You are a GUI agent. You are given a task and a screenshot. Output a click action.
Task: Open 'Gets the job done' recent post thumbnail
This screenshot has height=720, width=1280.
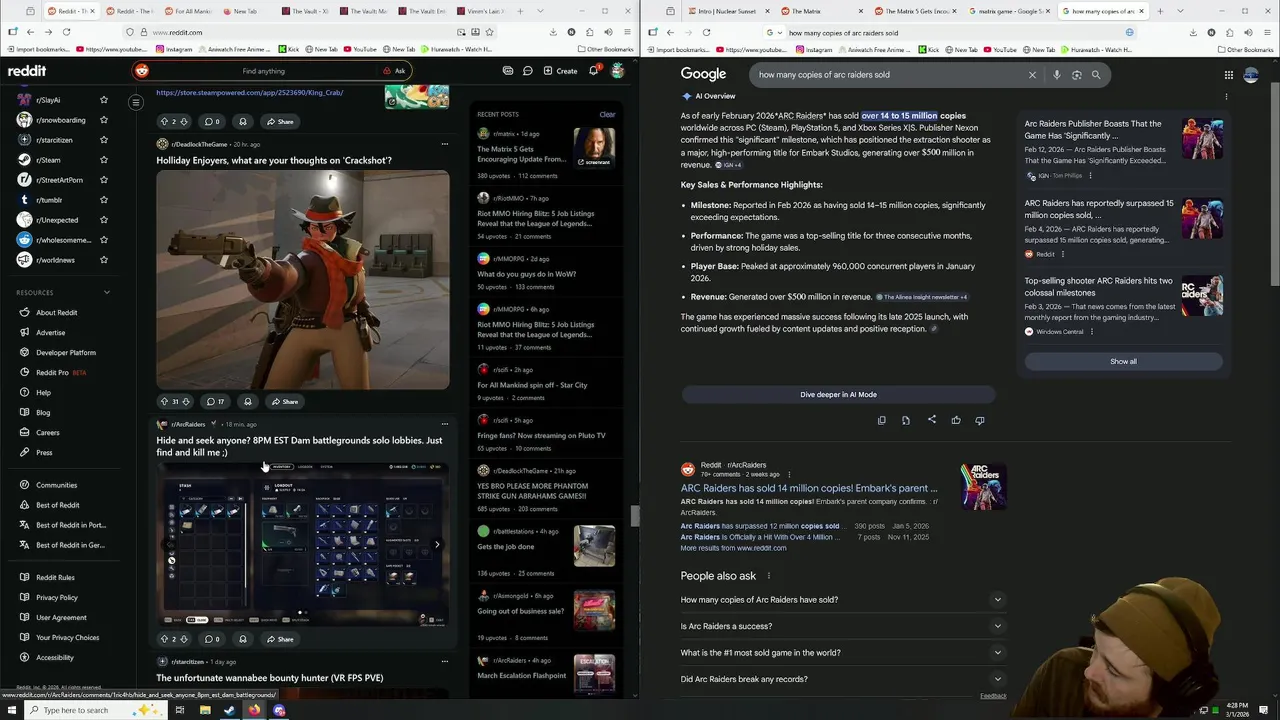click(x=594, y=546)
